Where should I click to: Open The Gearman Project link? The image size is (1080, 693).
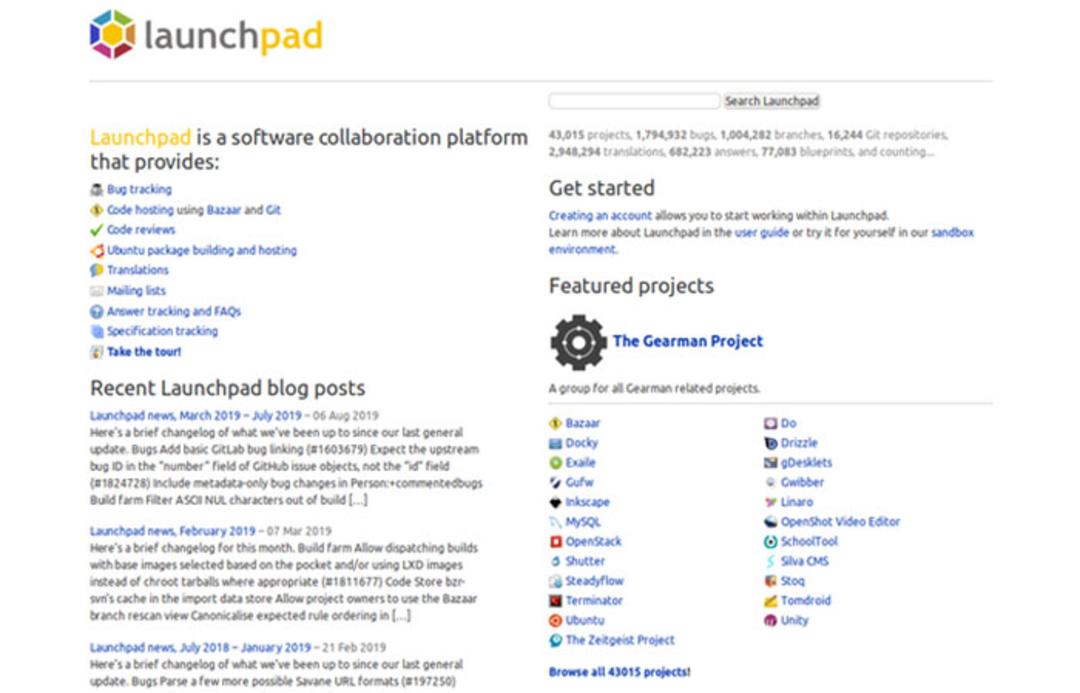687,341
